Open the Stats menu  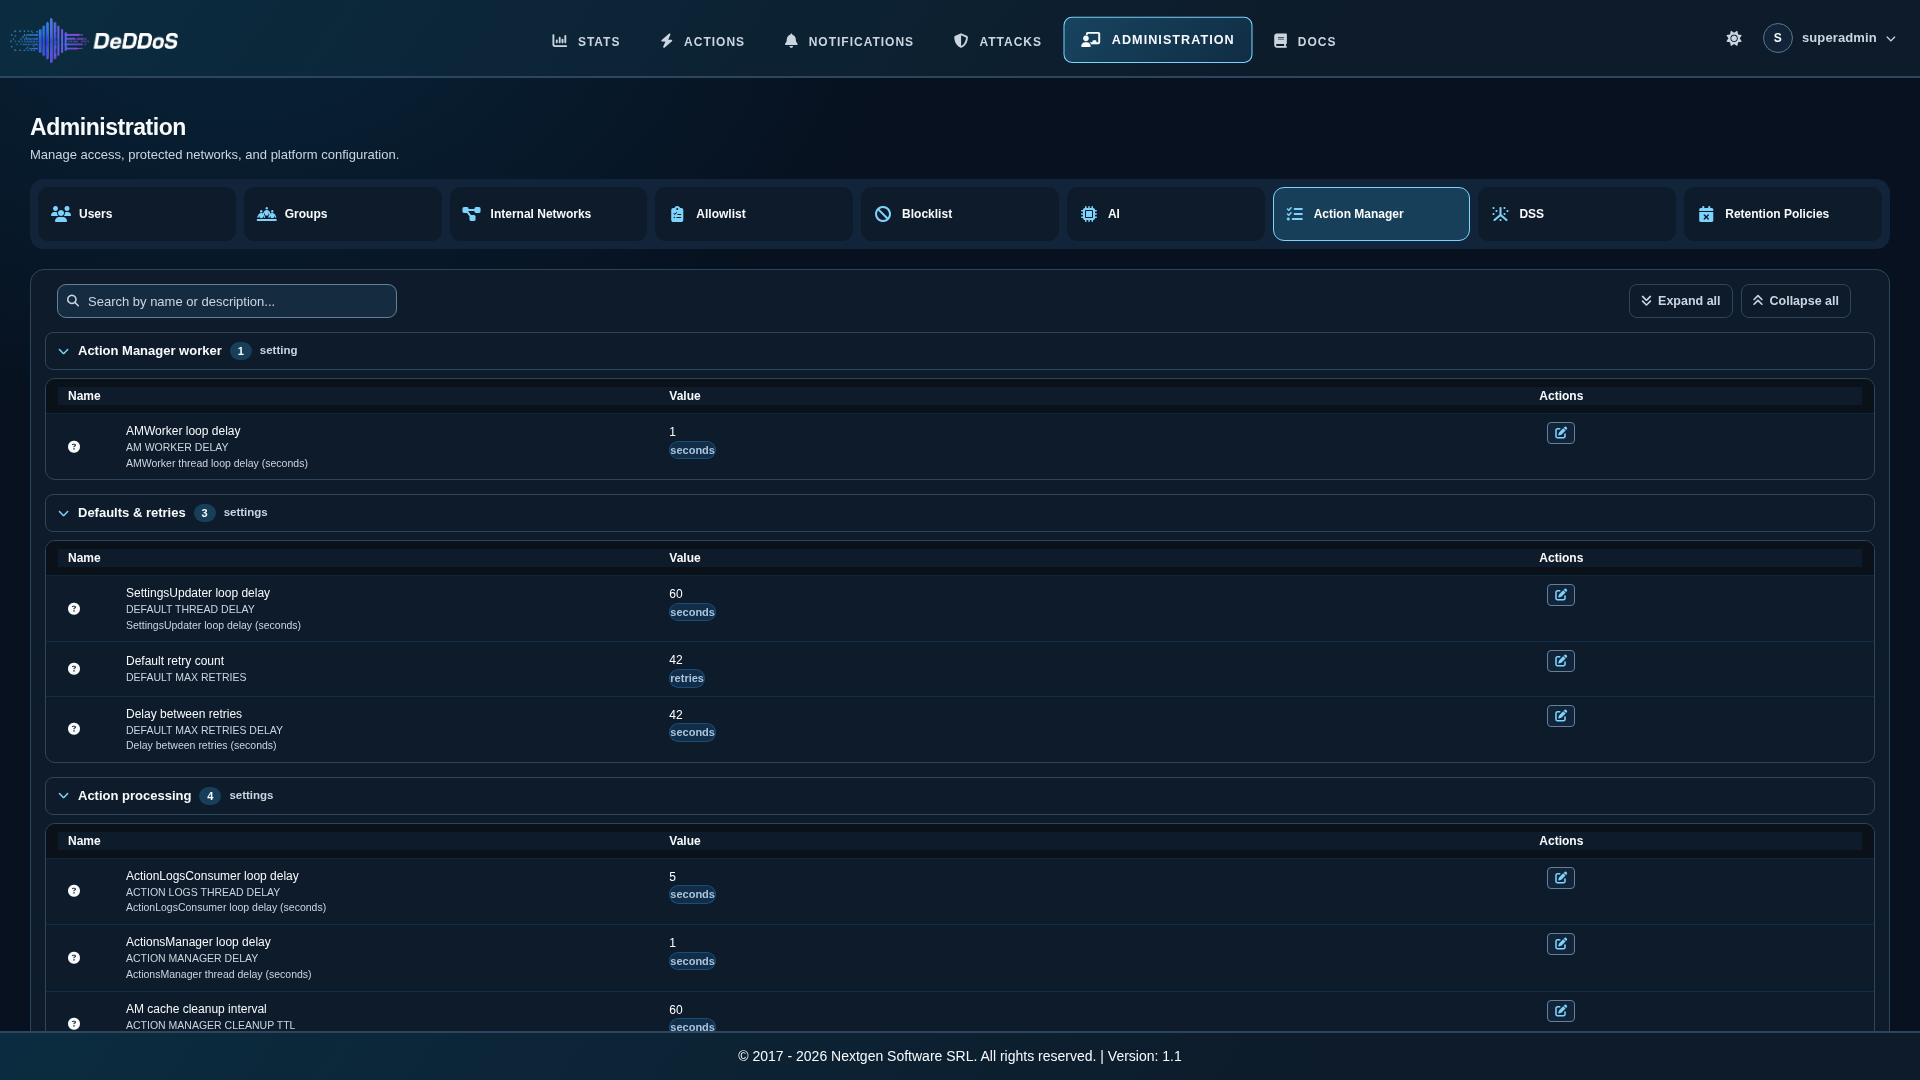click(586, 41)
